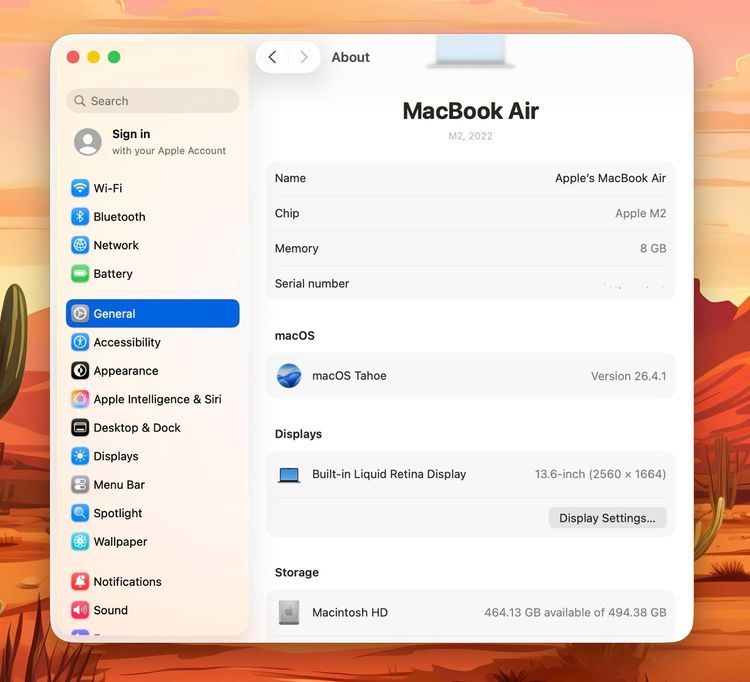Click the Appearance icon in sidebar
Screen dimensions: 750x682
pyautogui.click(x=80, y=371)
